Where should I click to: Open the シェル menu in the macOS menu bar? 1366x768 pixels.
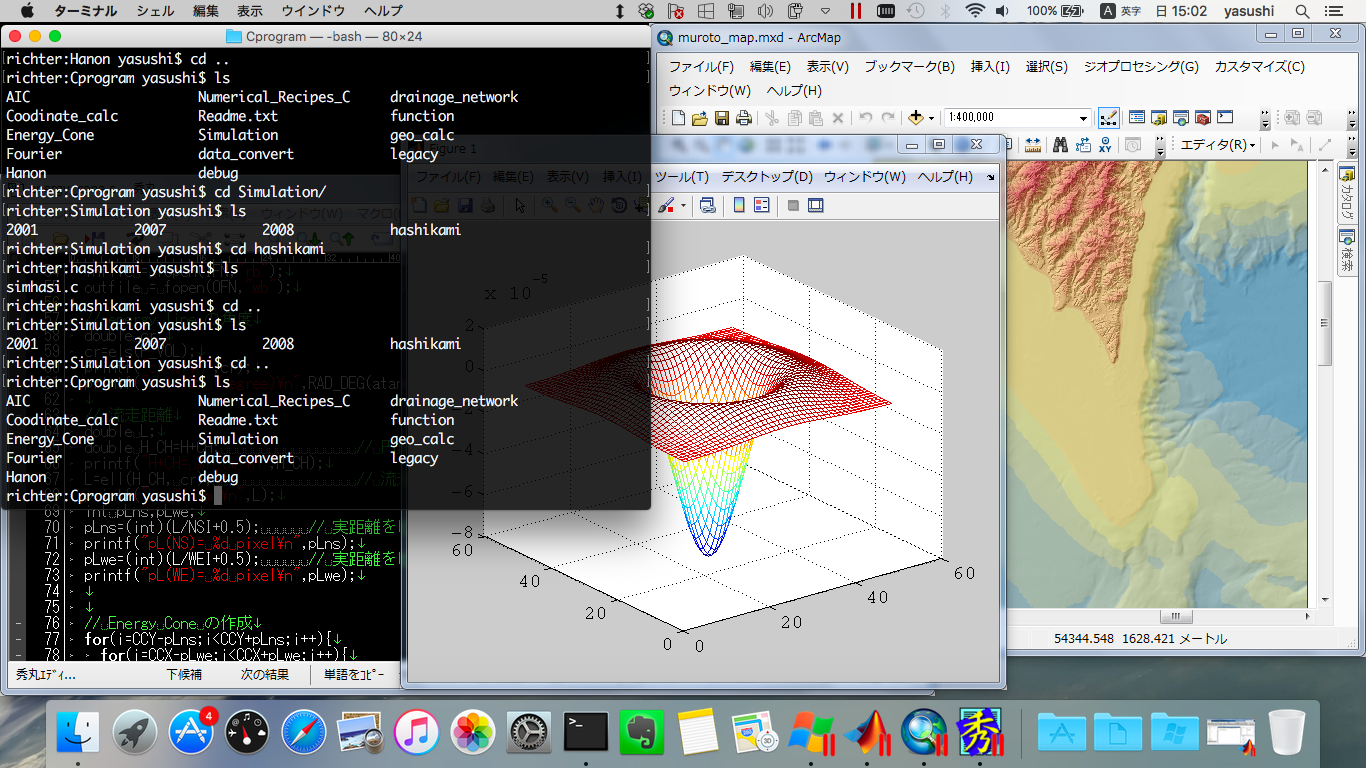tap(154, 11)
